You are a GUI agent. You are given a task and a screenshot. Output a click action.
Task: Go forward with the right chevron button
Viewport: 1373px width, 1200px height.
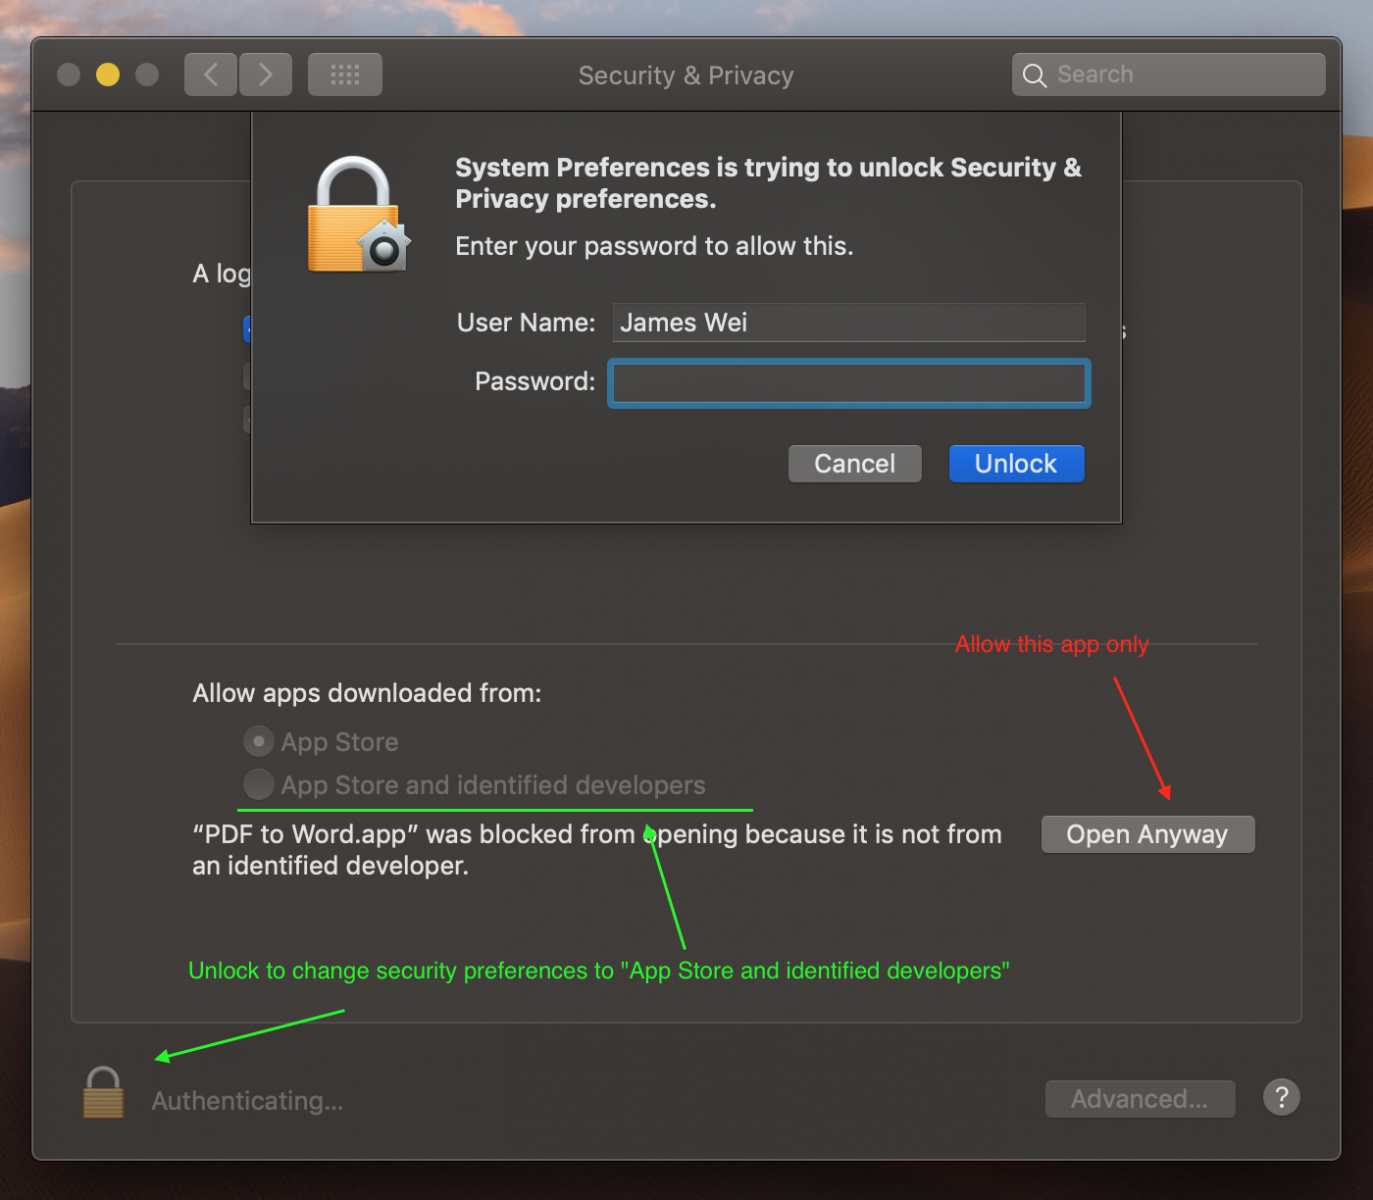click(265, 75)
